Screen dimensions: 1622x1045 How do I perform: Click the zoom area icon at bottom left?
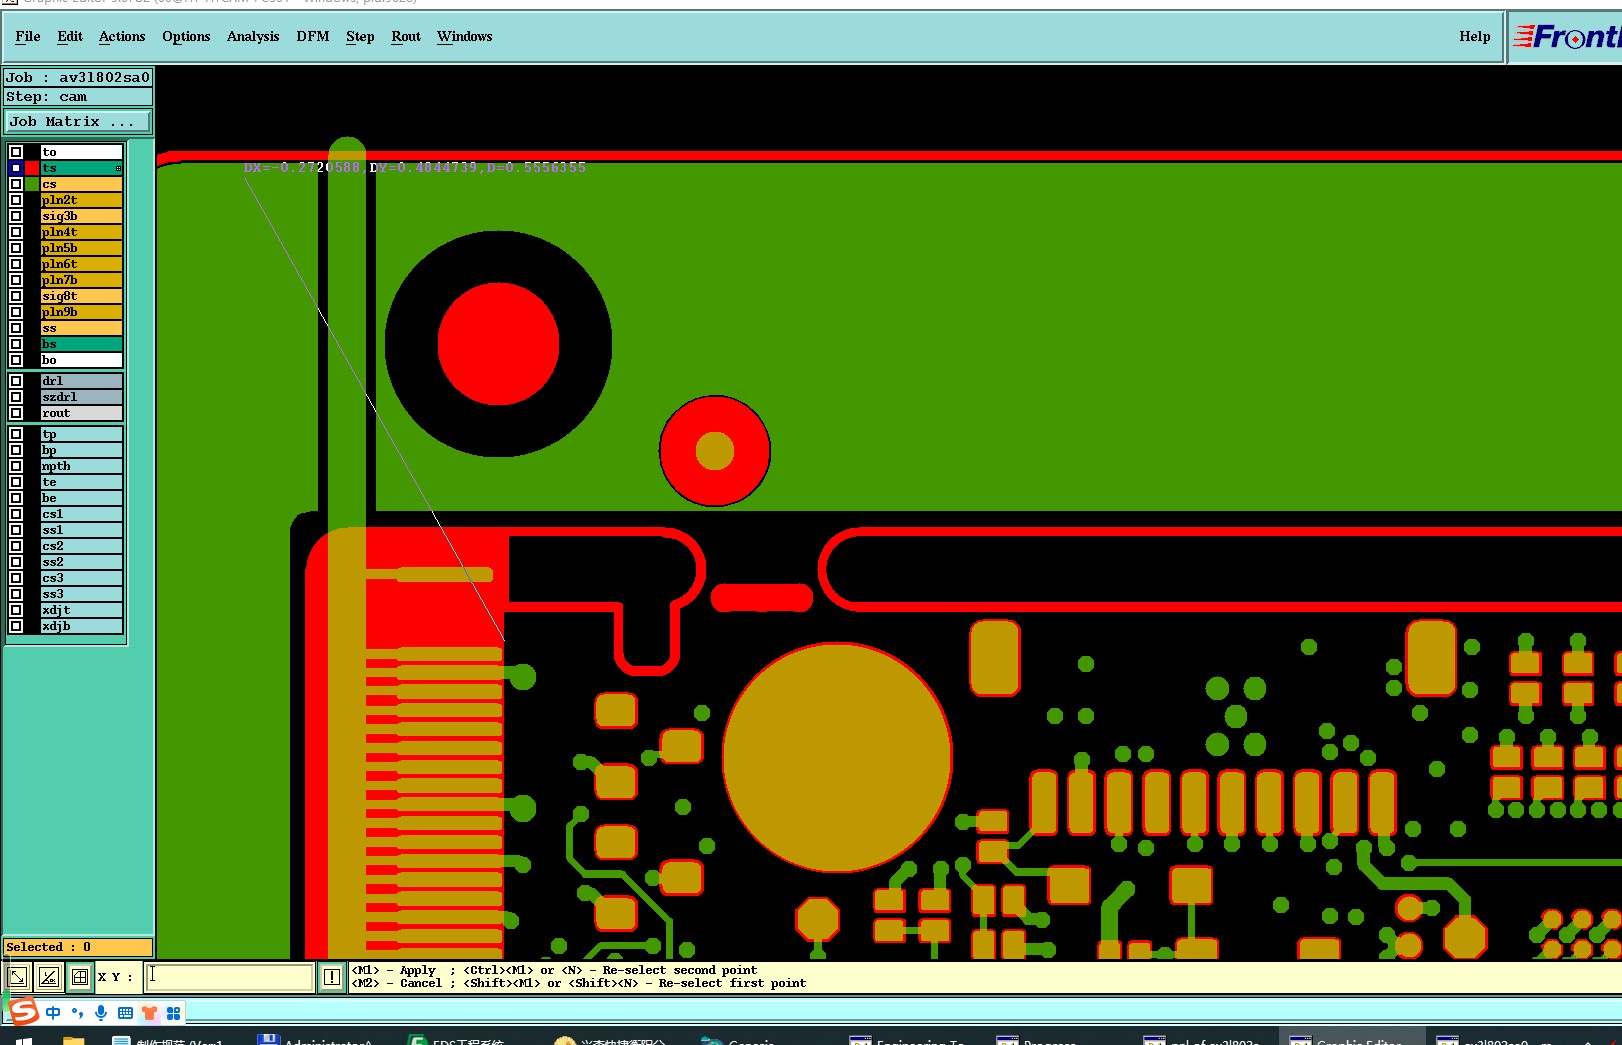point(17,977)
